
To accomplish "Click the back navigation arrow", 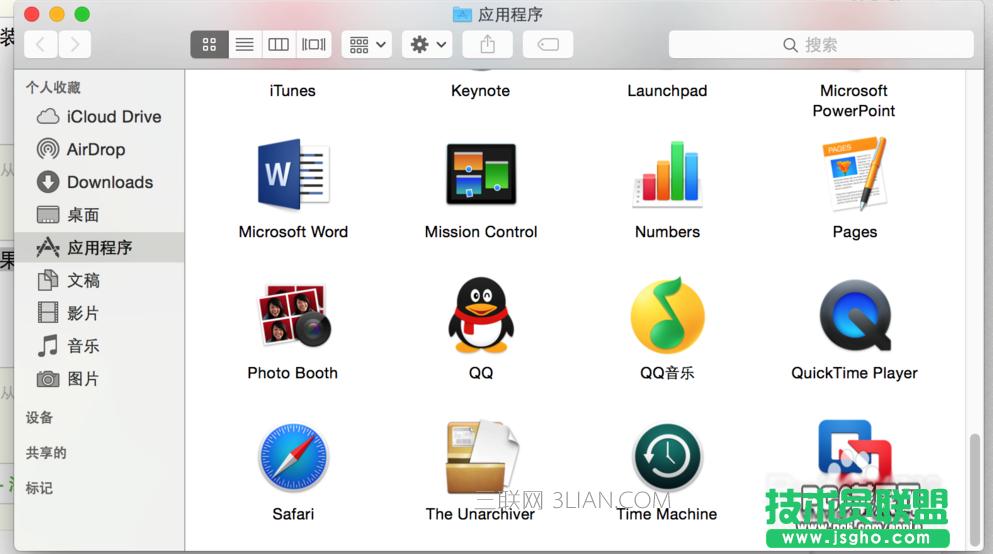I will (40, 44).
